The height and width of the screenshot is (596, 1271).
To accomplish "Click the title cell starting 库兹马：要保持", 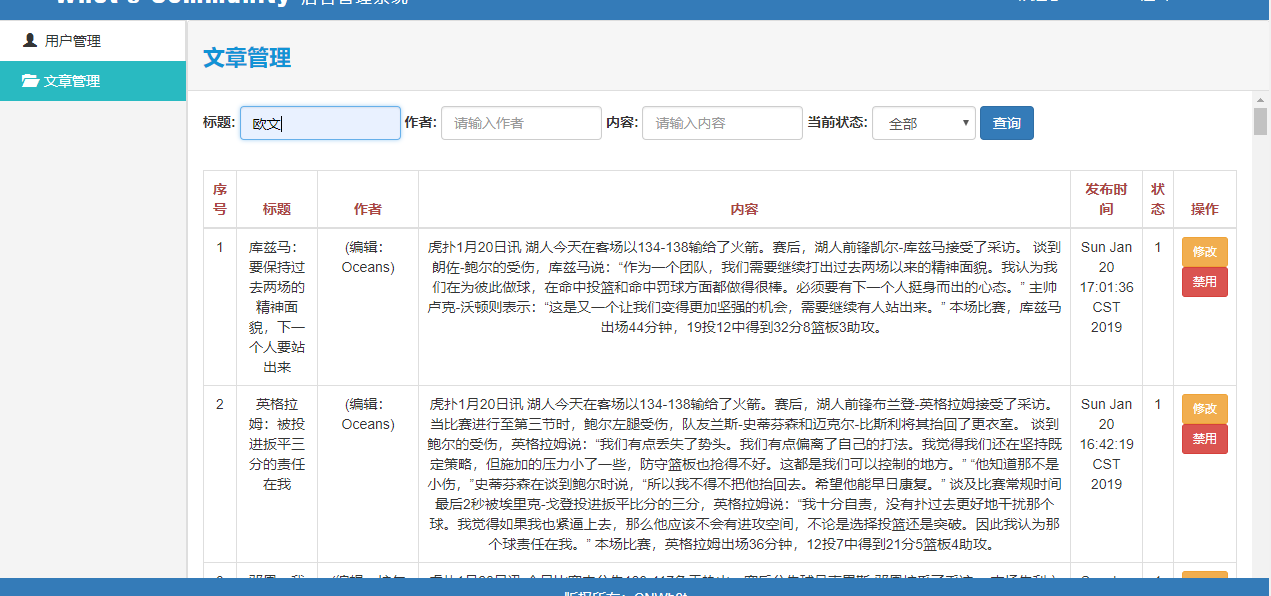I will [x=277, y=307].
